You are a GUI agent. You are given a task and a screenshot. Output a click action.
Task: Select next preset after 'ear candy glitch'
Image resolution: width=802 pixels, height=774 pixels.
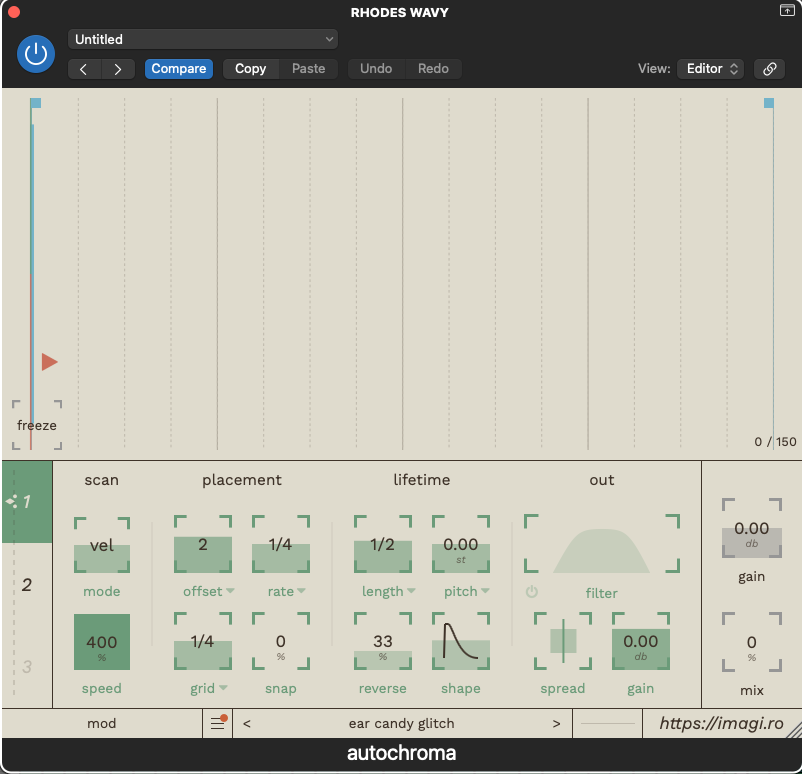point(556,723)
